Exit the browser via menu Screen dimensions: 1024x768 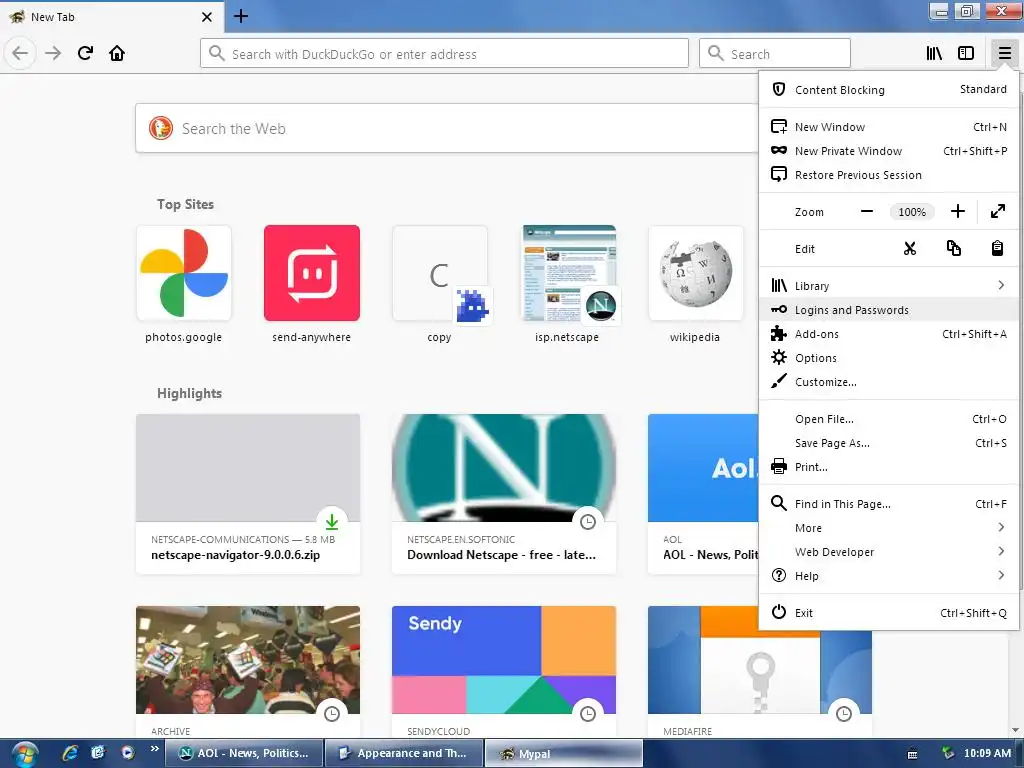889,613
